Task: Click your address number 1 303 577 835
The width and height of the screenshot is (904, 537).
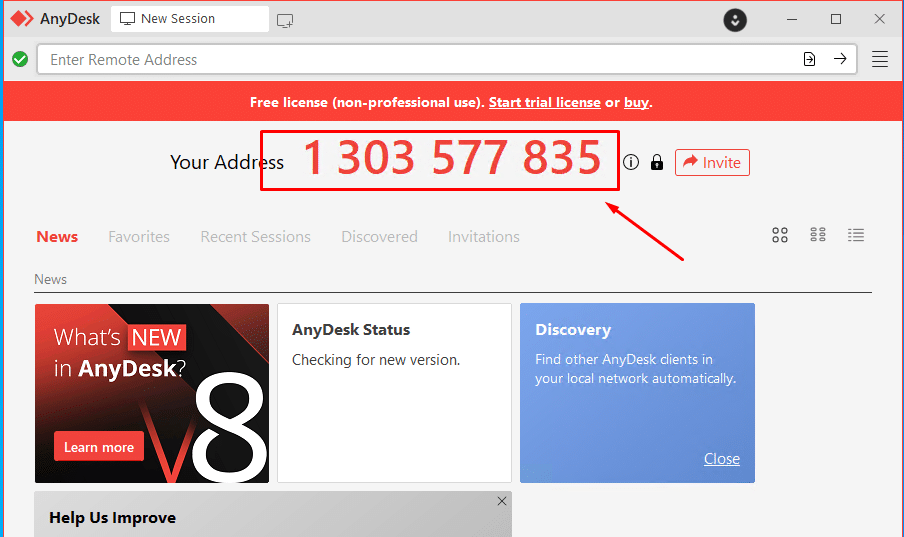Action: tap(451, 157)
